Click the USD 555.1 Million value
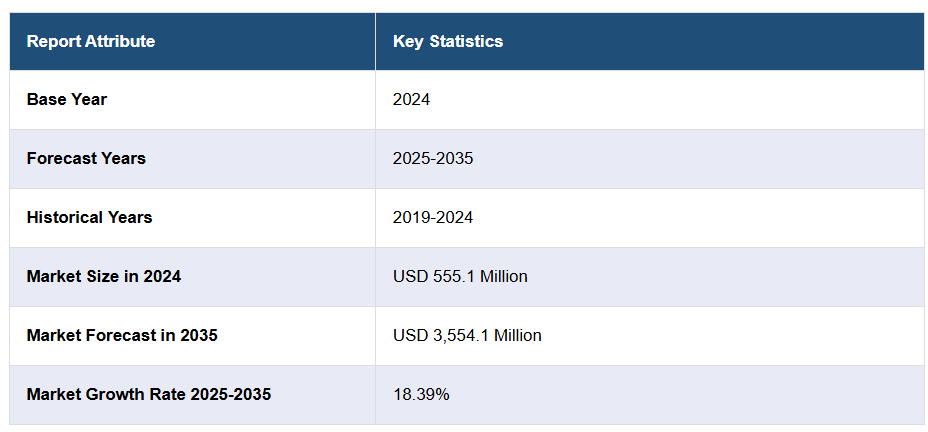The image size is (928, 432). pos(460,276)
